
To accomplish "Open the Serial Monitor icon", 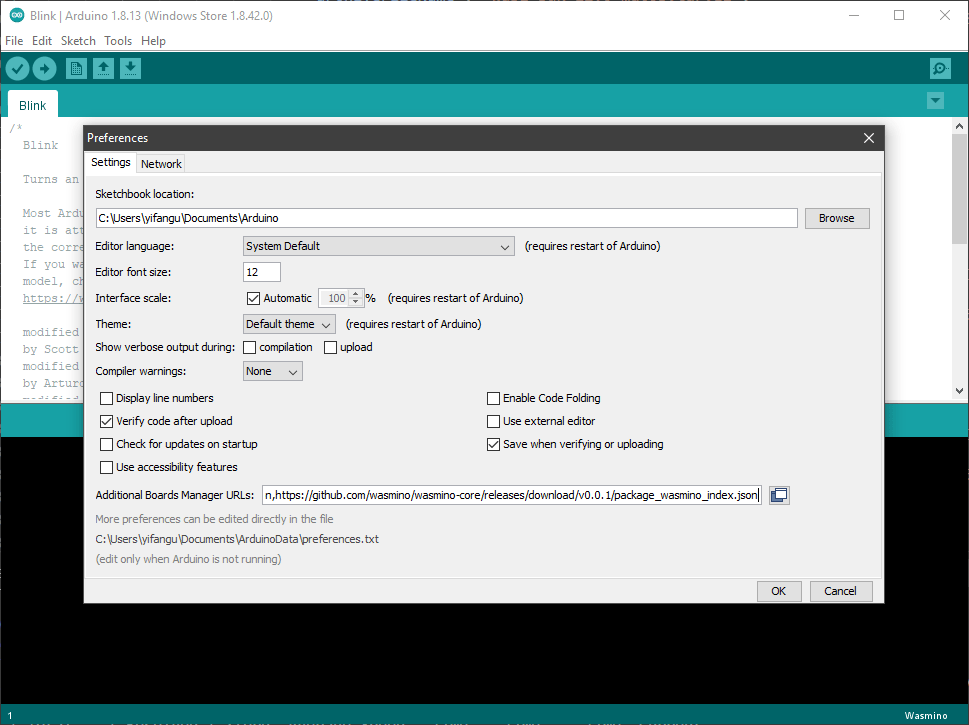I will tap(940, 69).
